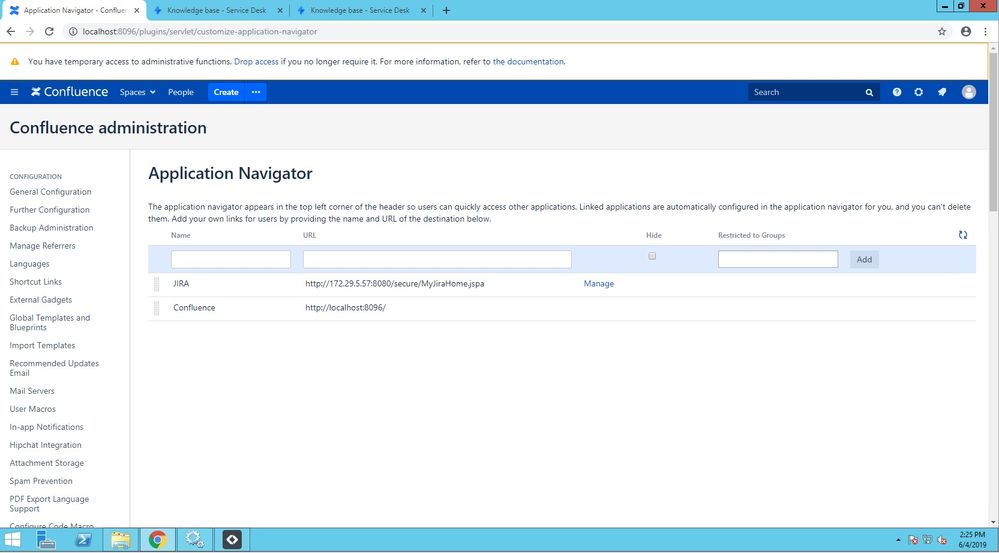View site information icon in address bar
This screenshot has height=553, width=999.
(73, 31)
